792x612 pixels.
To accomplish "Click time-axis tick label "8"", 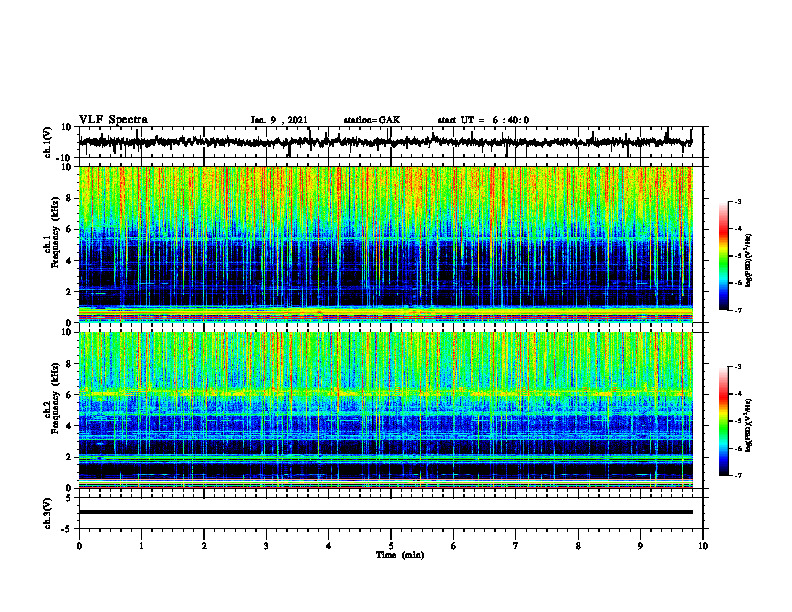I will (x=578, y=546).
